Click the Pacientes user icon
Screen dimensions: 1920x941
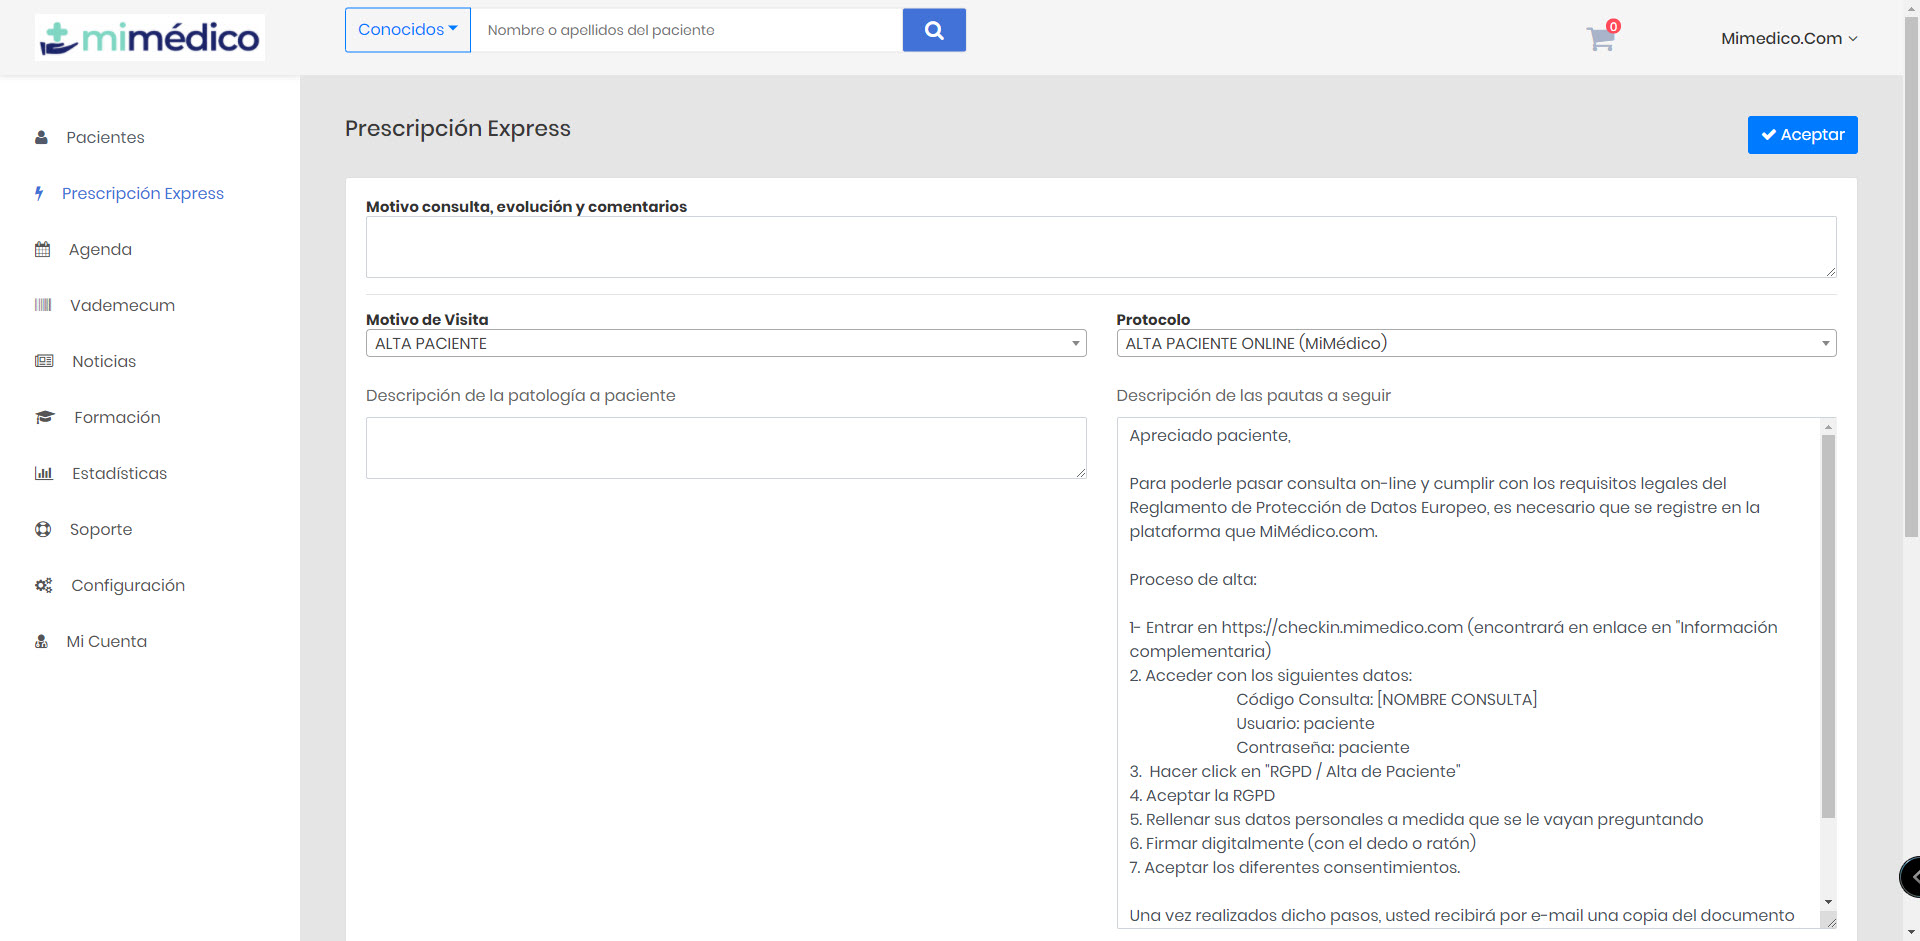(41, 137)
